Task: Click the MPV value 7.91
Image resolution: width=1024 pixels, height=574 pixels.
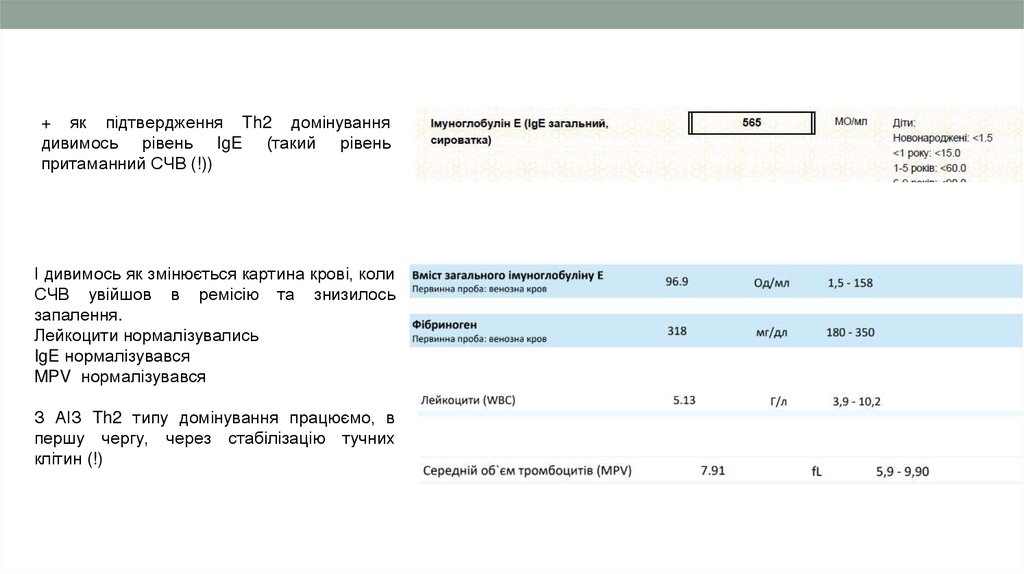Action: coord(712,470)
